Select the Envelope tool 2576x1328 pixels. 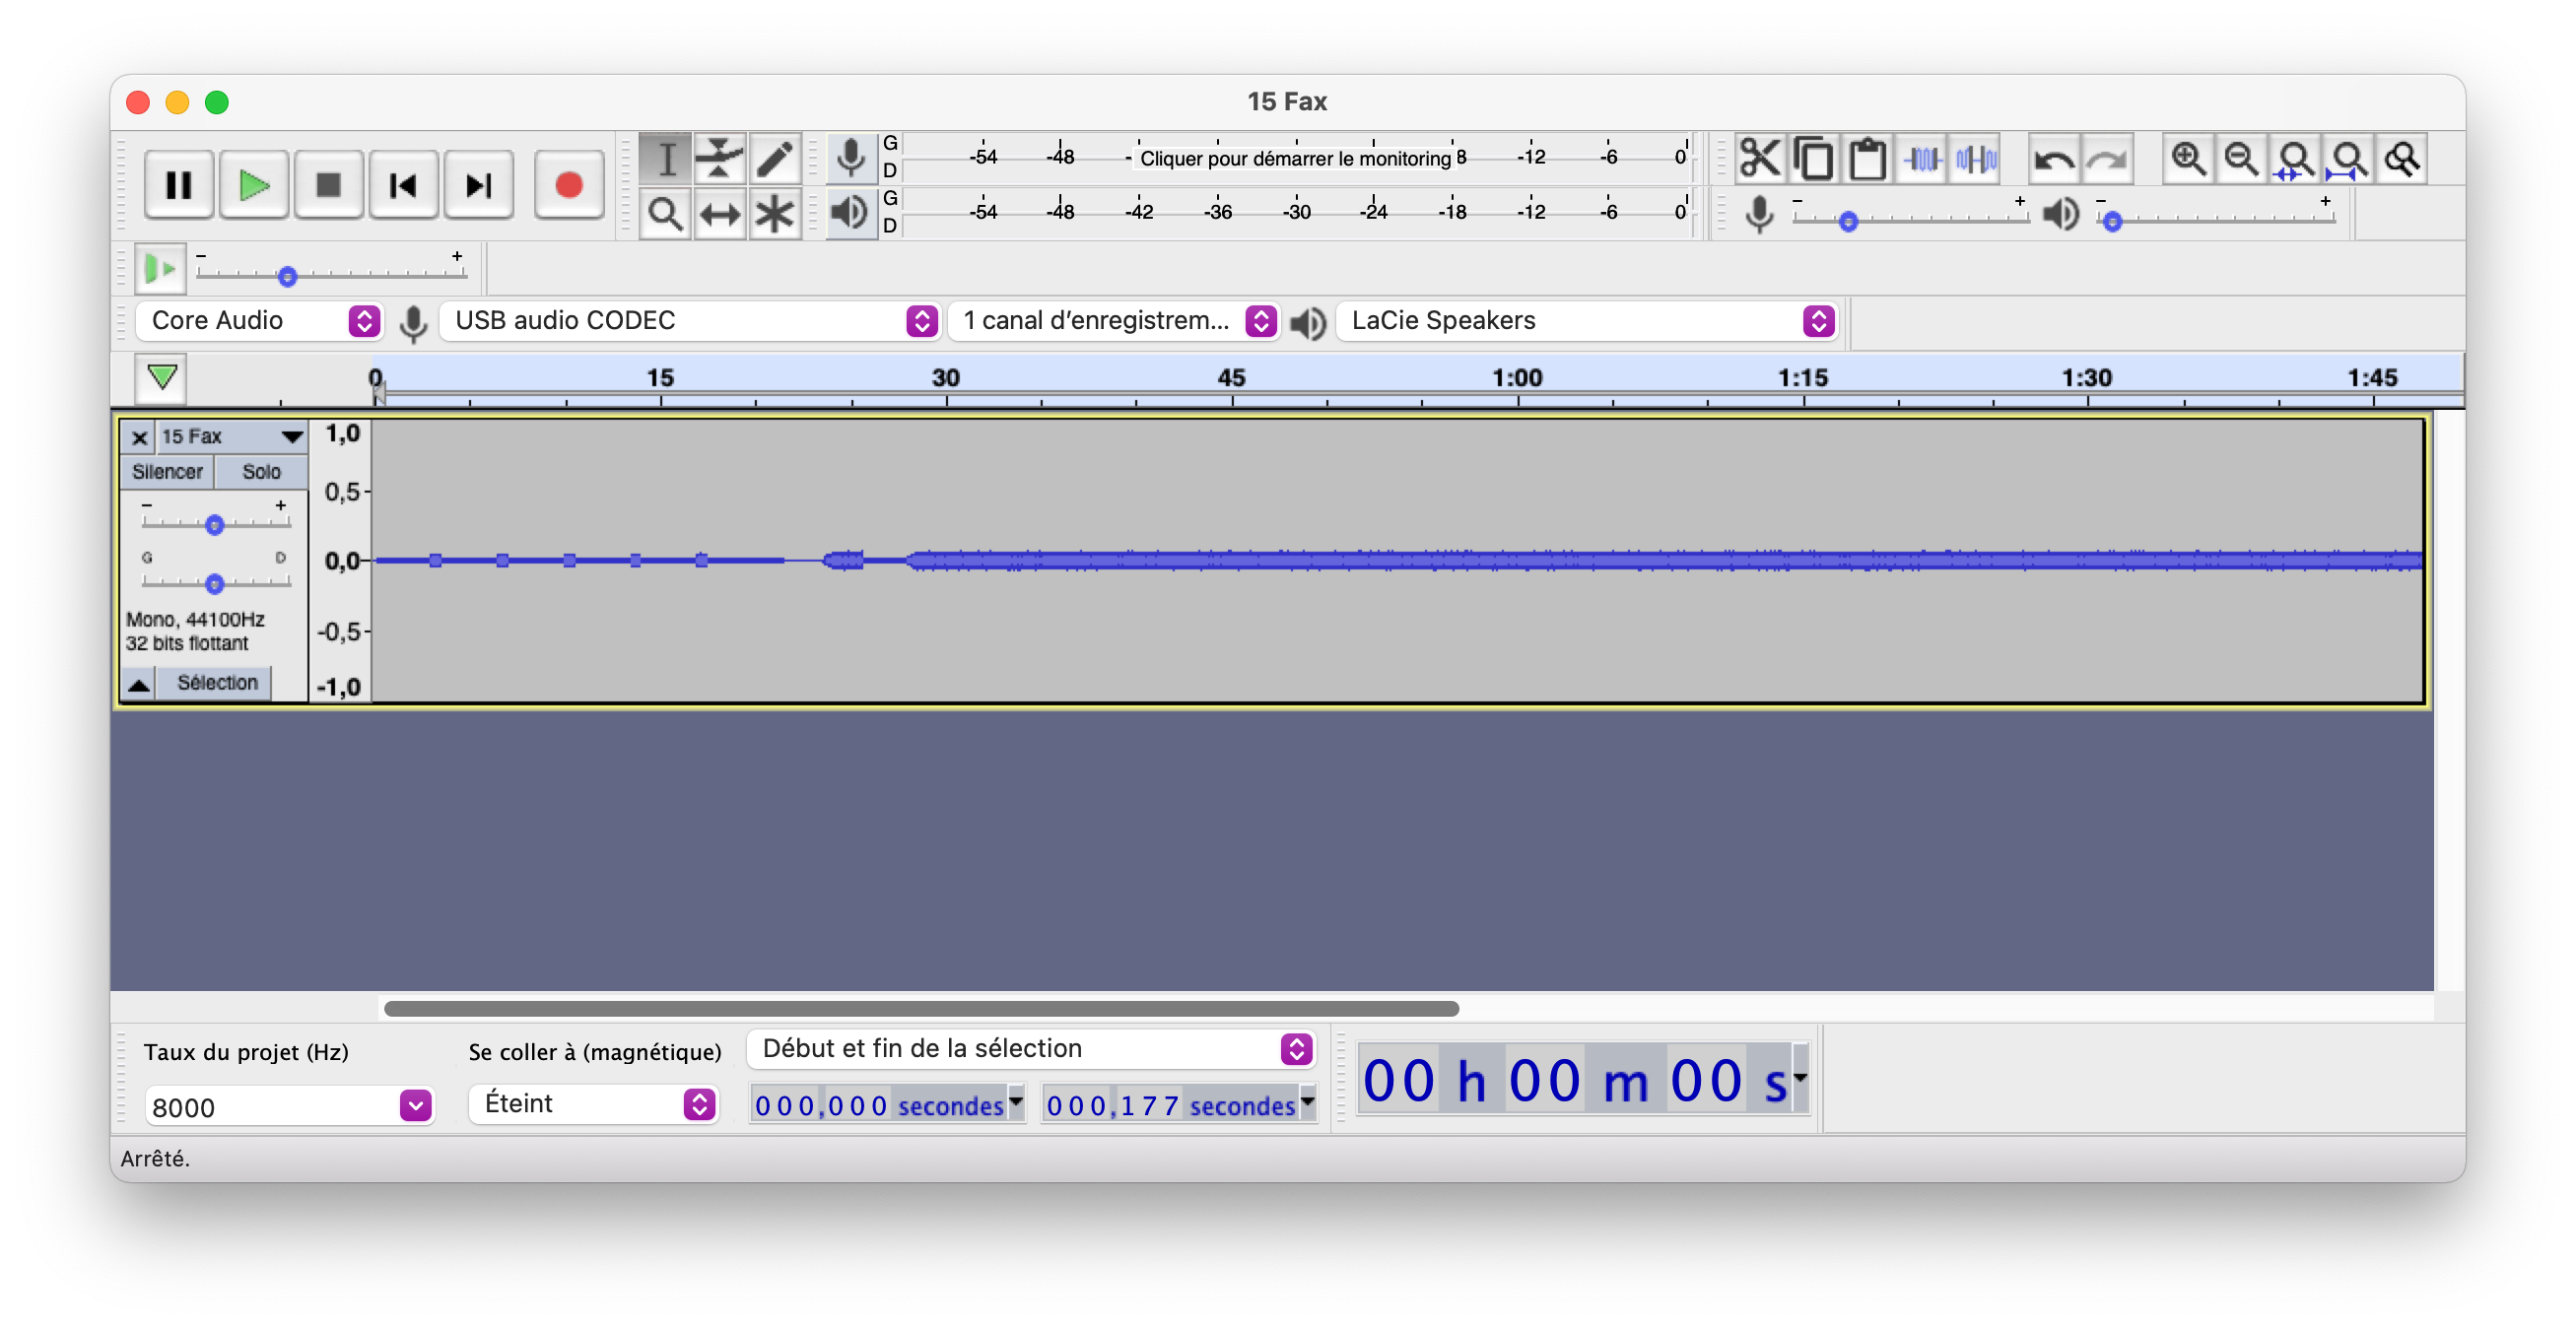coord(719,158)
